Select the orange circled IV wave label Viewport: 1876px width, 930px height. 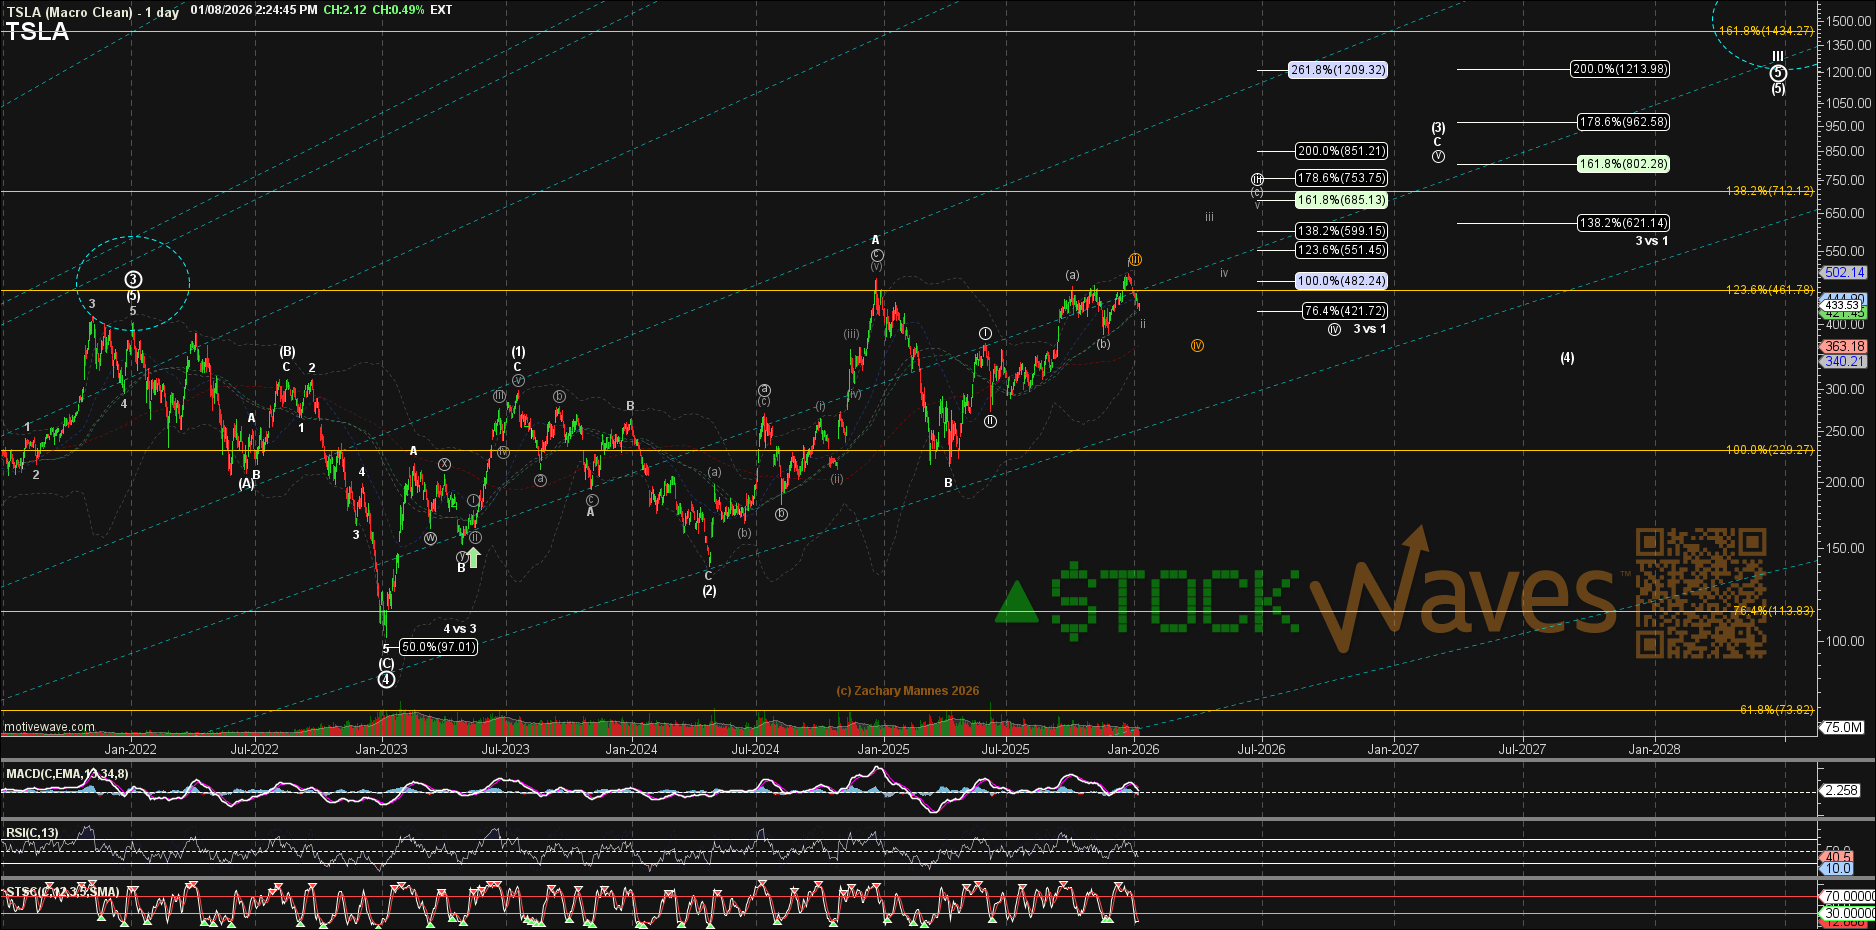(1197, 346)
